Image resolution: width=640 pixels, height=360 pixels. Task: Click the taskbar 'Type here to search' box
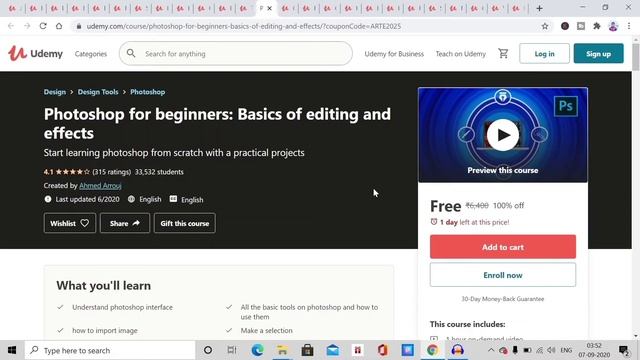click(110, 350)
